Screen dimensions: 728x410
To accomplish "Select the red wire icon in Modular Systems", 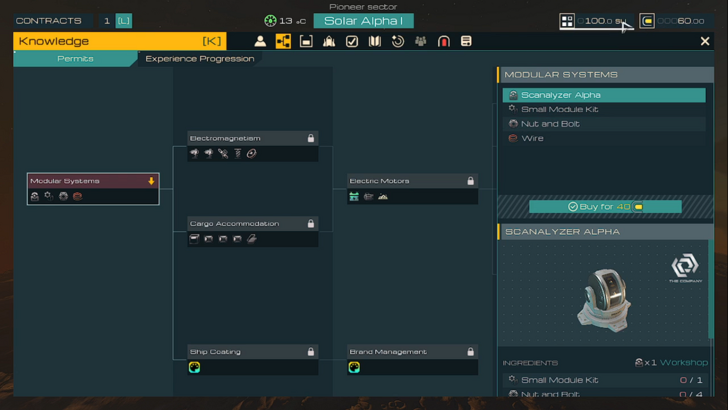I will 78,196.
